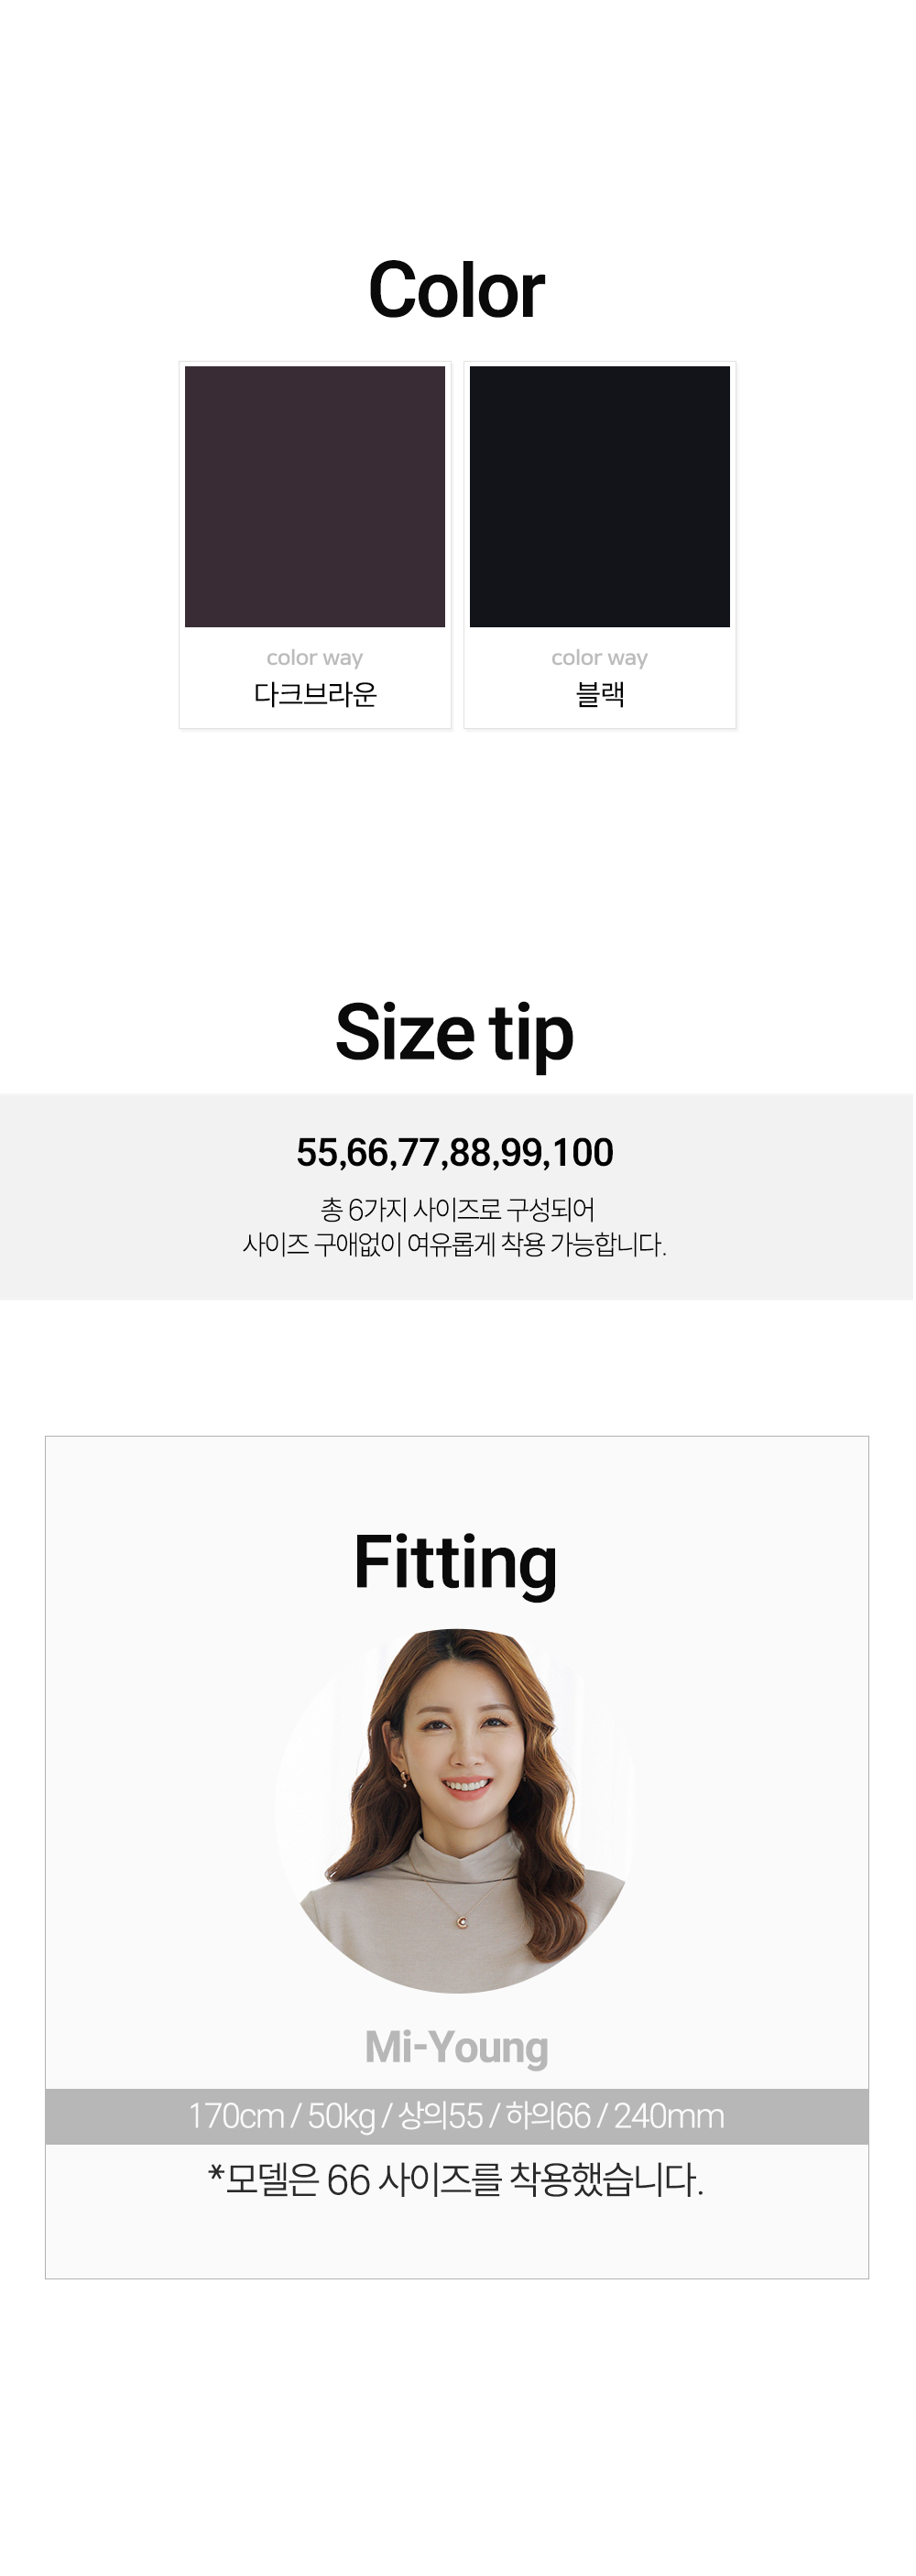Click the Mi-Young model name
Image resolution: width=916 pixels, height=2576 pixels.
tap(457, 2046)
